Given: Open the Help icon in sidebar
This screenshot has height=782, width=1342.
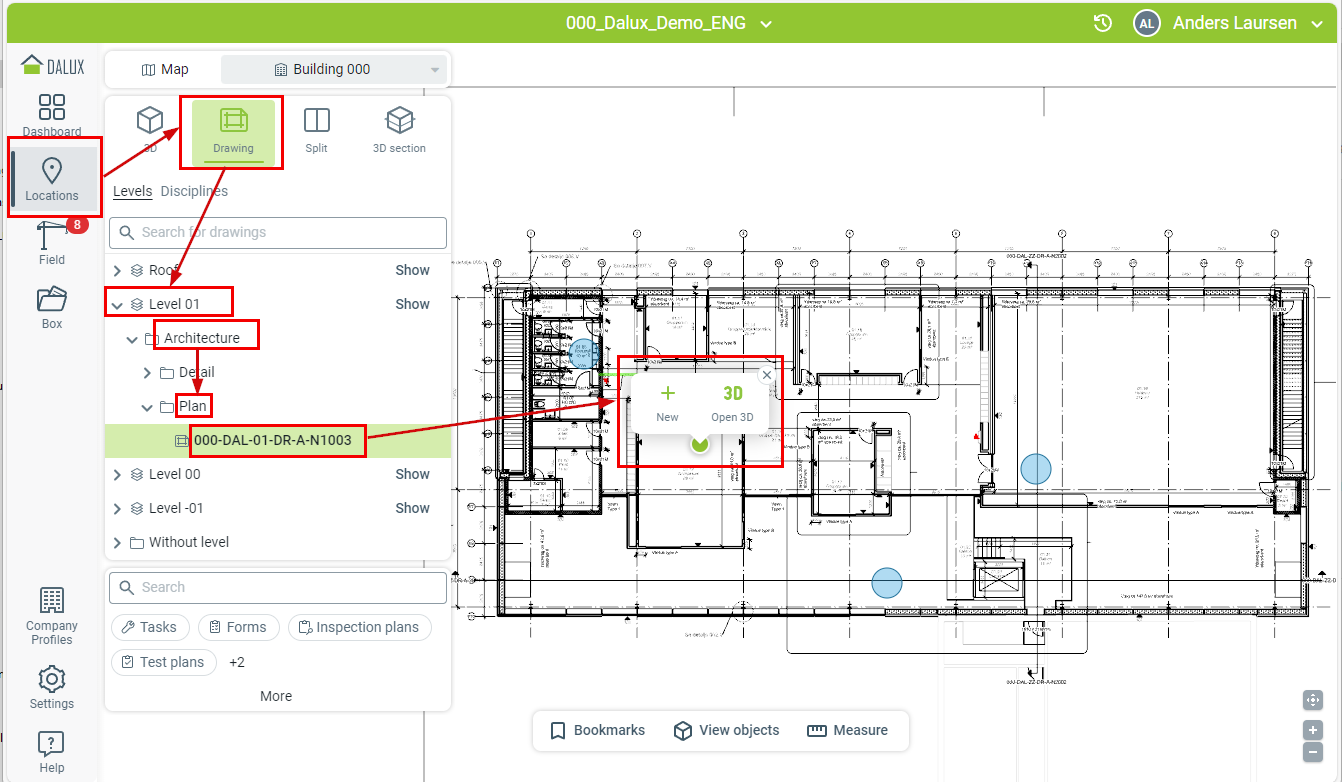Looking at the screenshot, I should click(52, 752).
